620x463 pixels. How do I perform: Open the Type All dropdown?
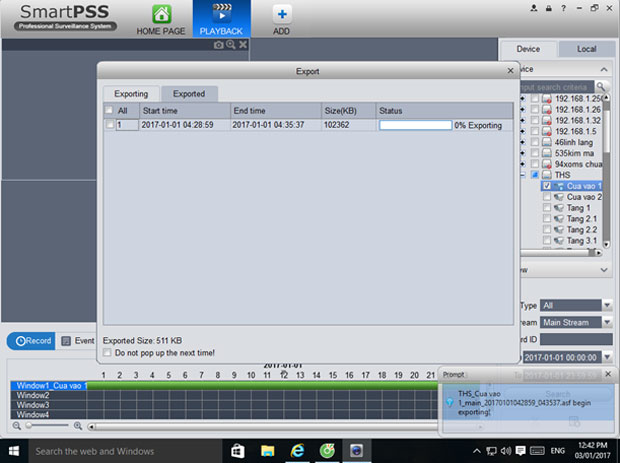pos(607,305)
